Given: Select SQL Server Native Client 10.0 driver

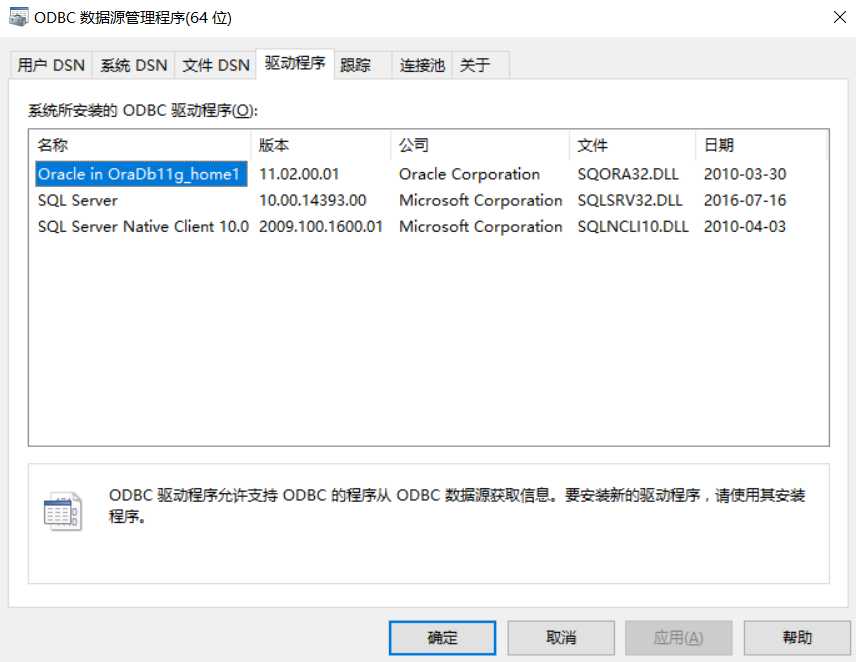Looking at the screenshot, I should coord(143,226).
